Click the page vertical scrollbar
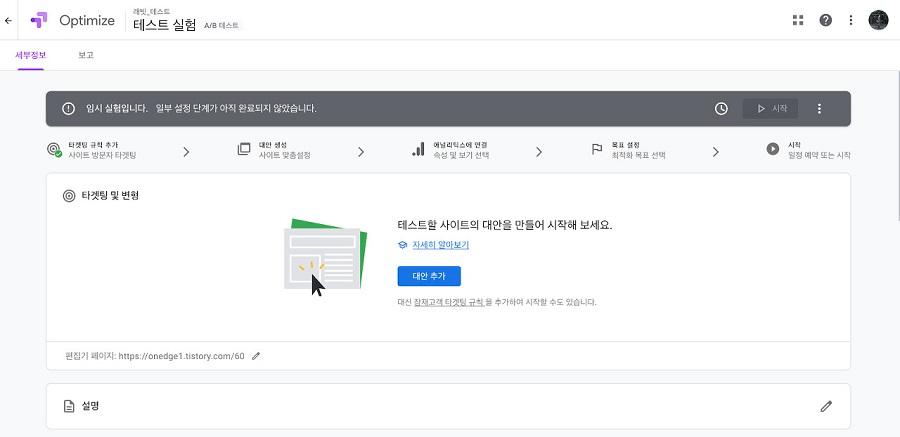 pyautogui.click(x=897, y=145)
